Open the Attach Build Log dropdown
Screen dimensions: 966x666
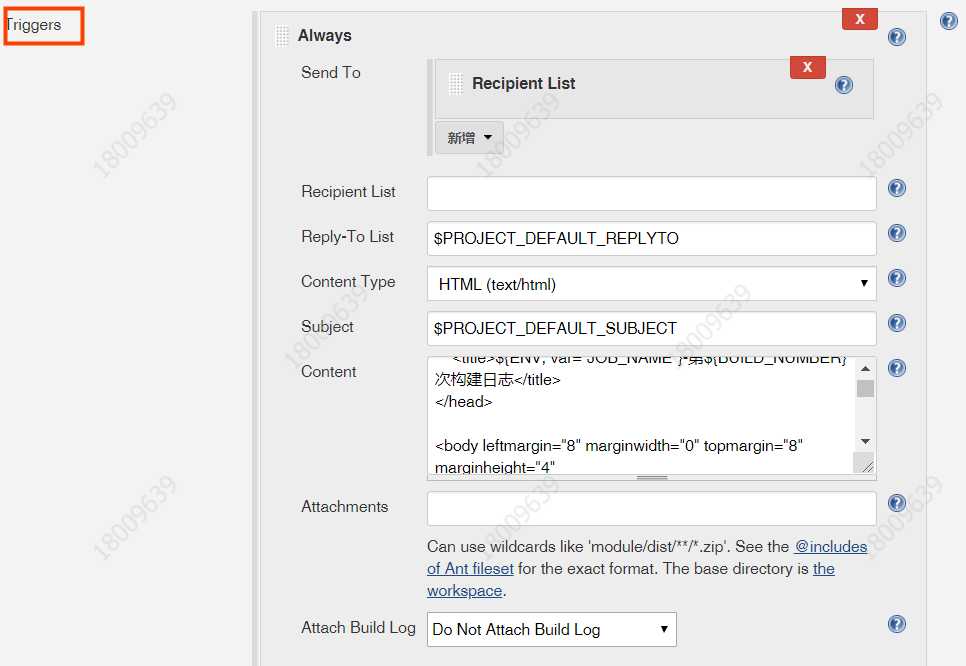551,629
